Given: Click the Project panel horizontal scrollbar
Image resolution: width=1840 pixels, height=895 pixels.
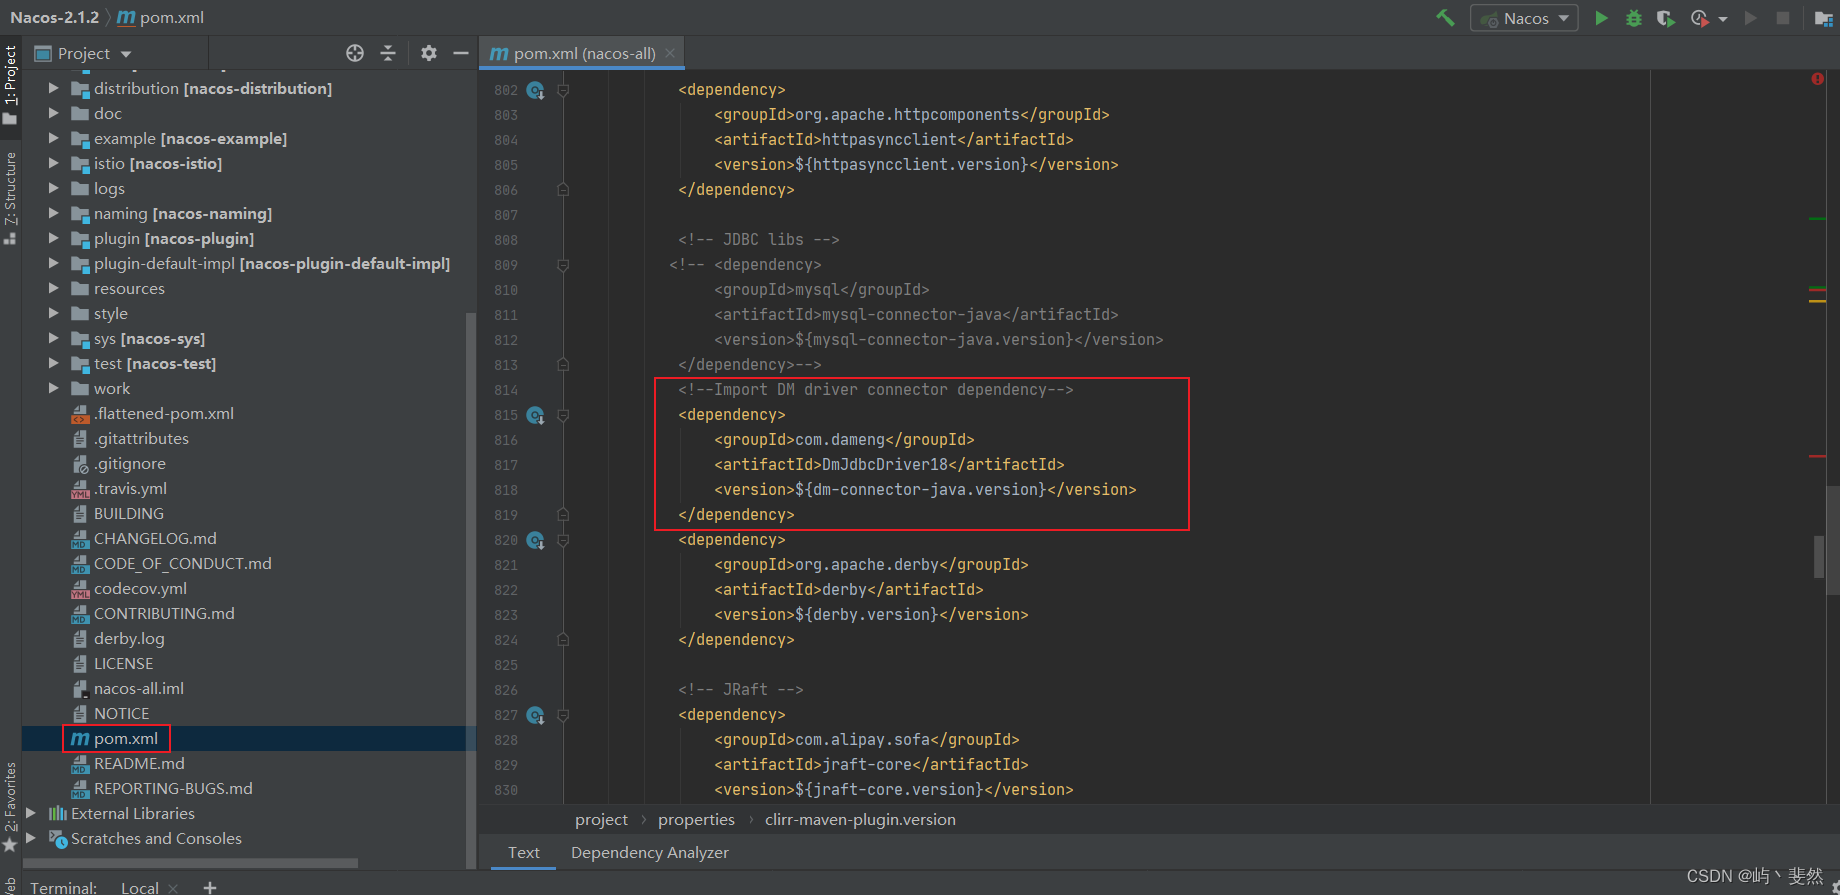Looking at the screenshot, I should coord(190,862).
